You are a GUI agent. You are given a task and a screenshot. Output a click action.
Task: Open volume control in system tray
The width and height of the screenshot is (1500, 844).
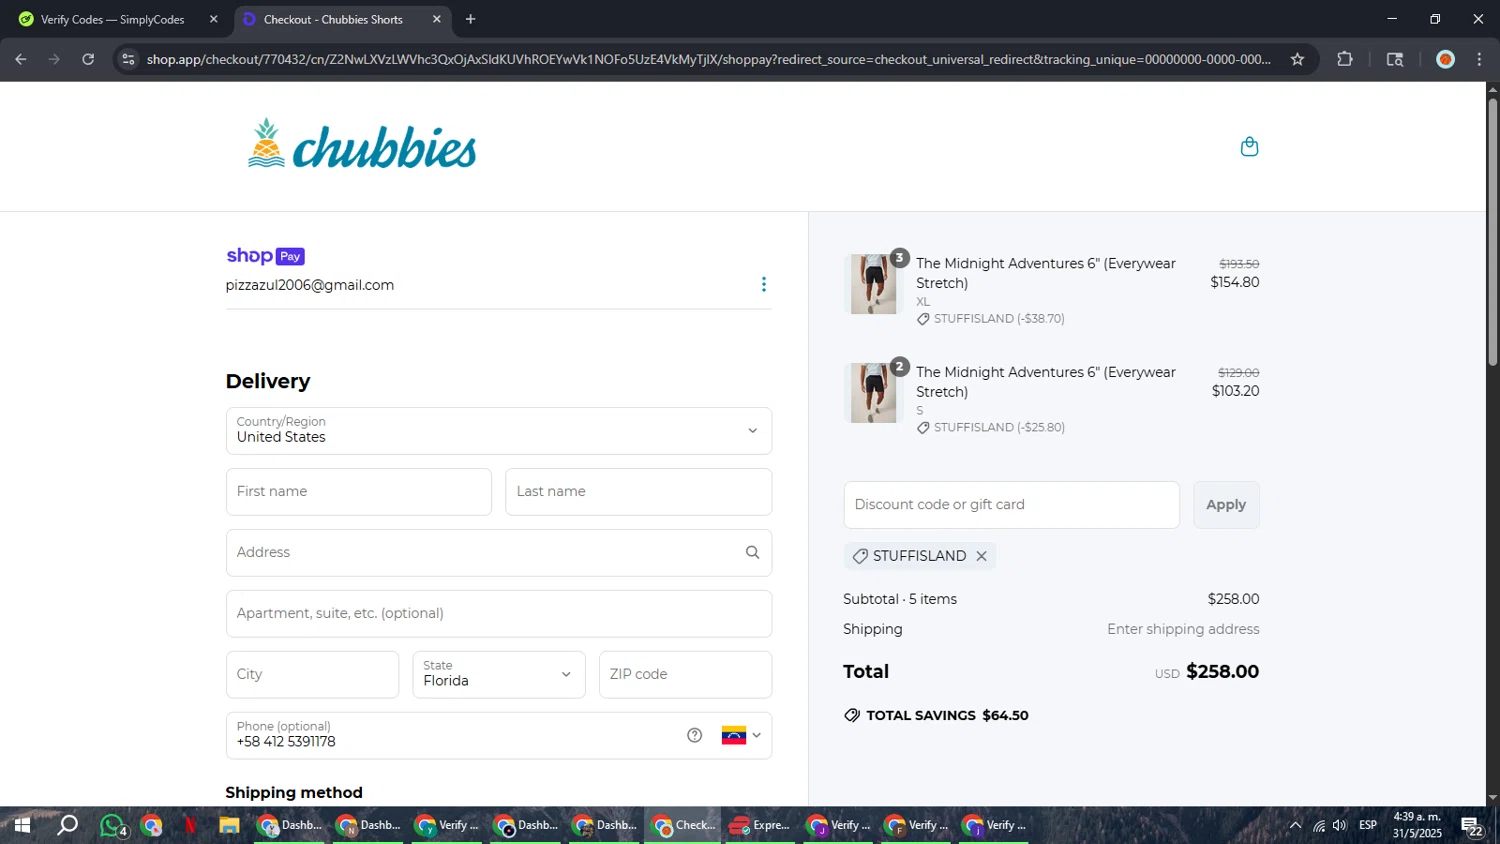point(1340,826)
